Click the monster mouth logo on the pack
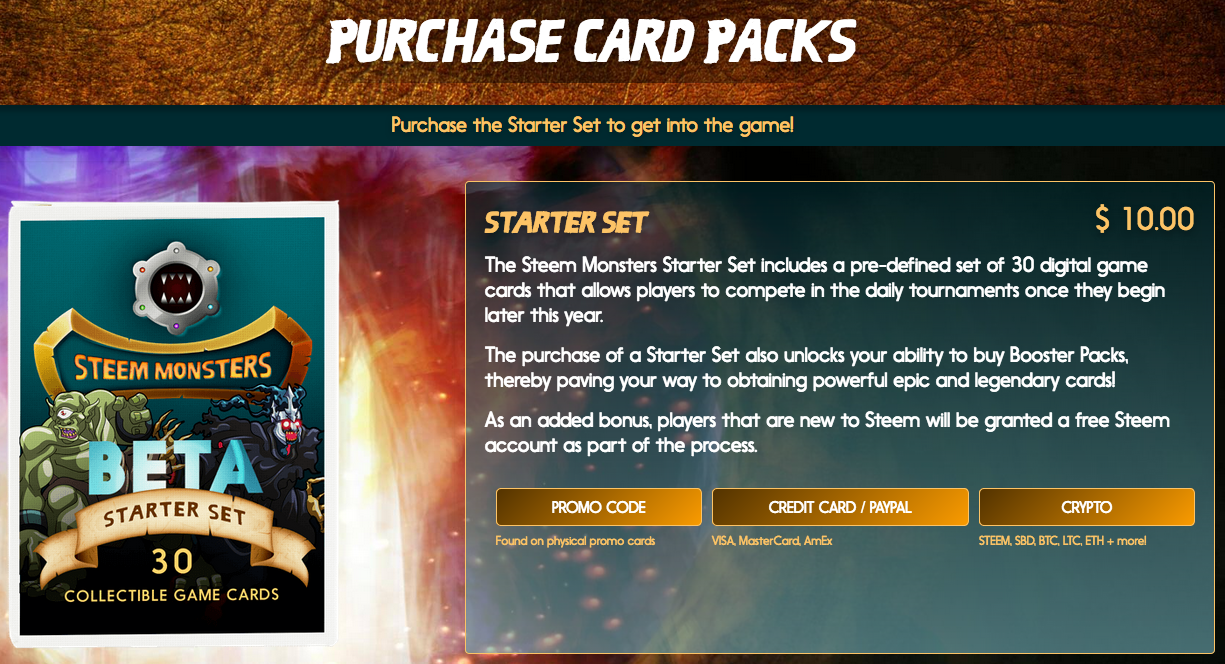This screenshot has width=1225, height=664. tap(176, 284)
